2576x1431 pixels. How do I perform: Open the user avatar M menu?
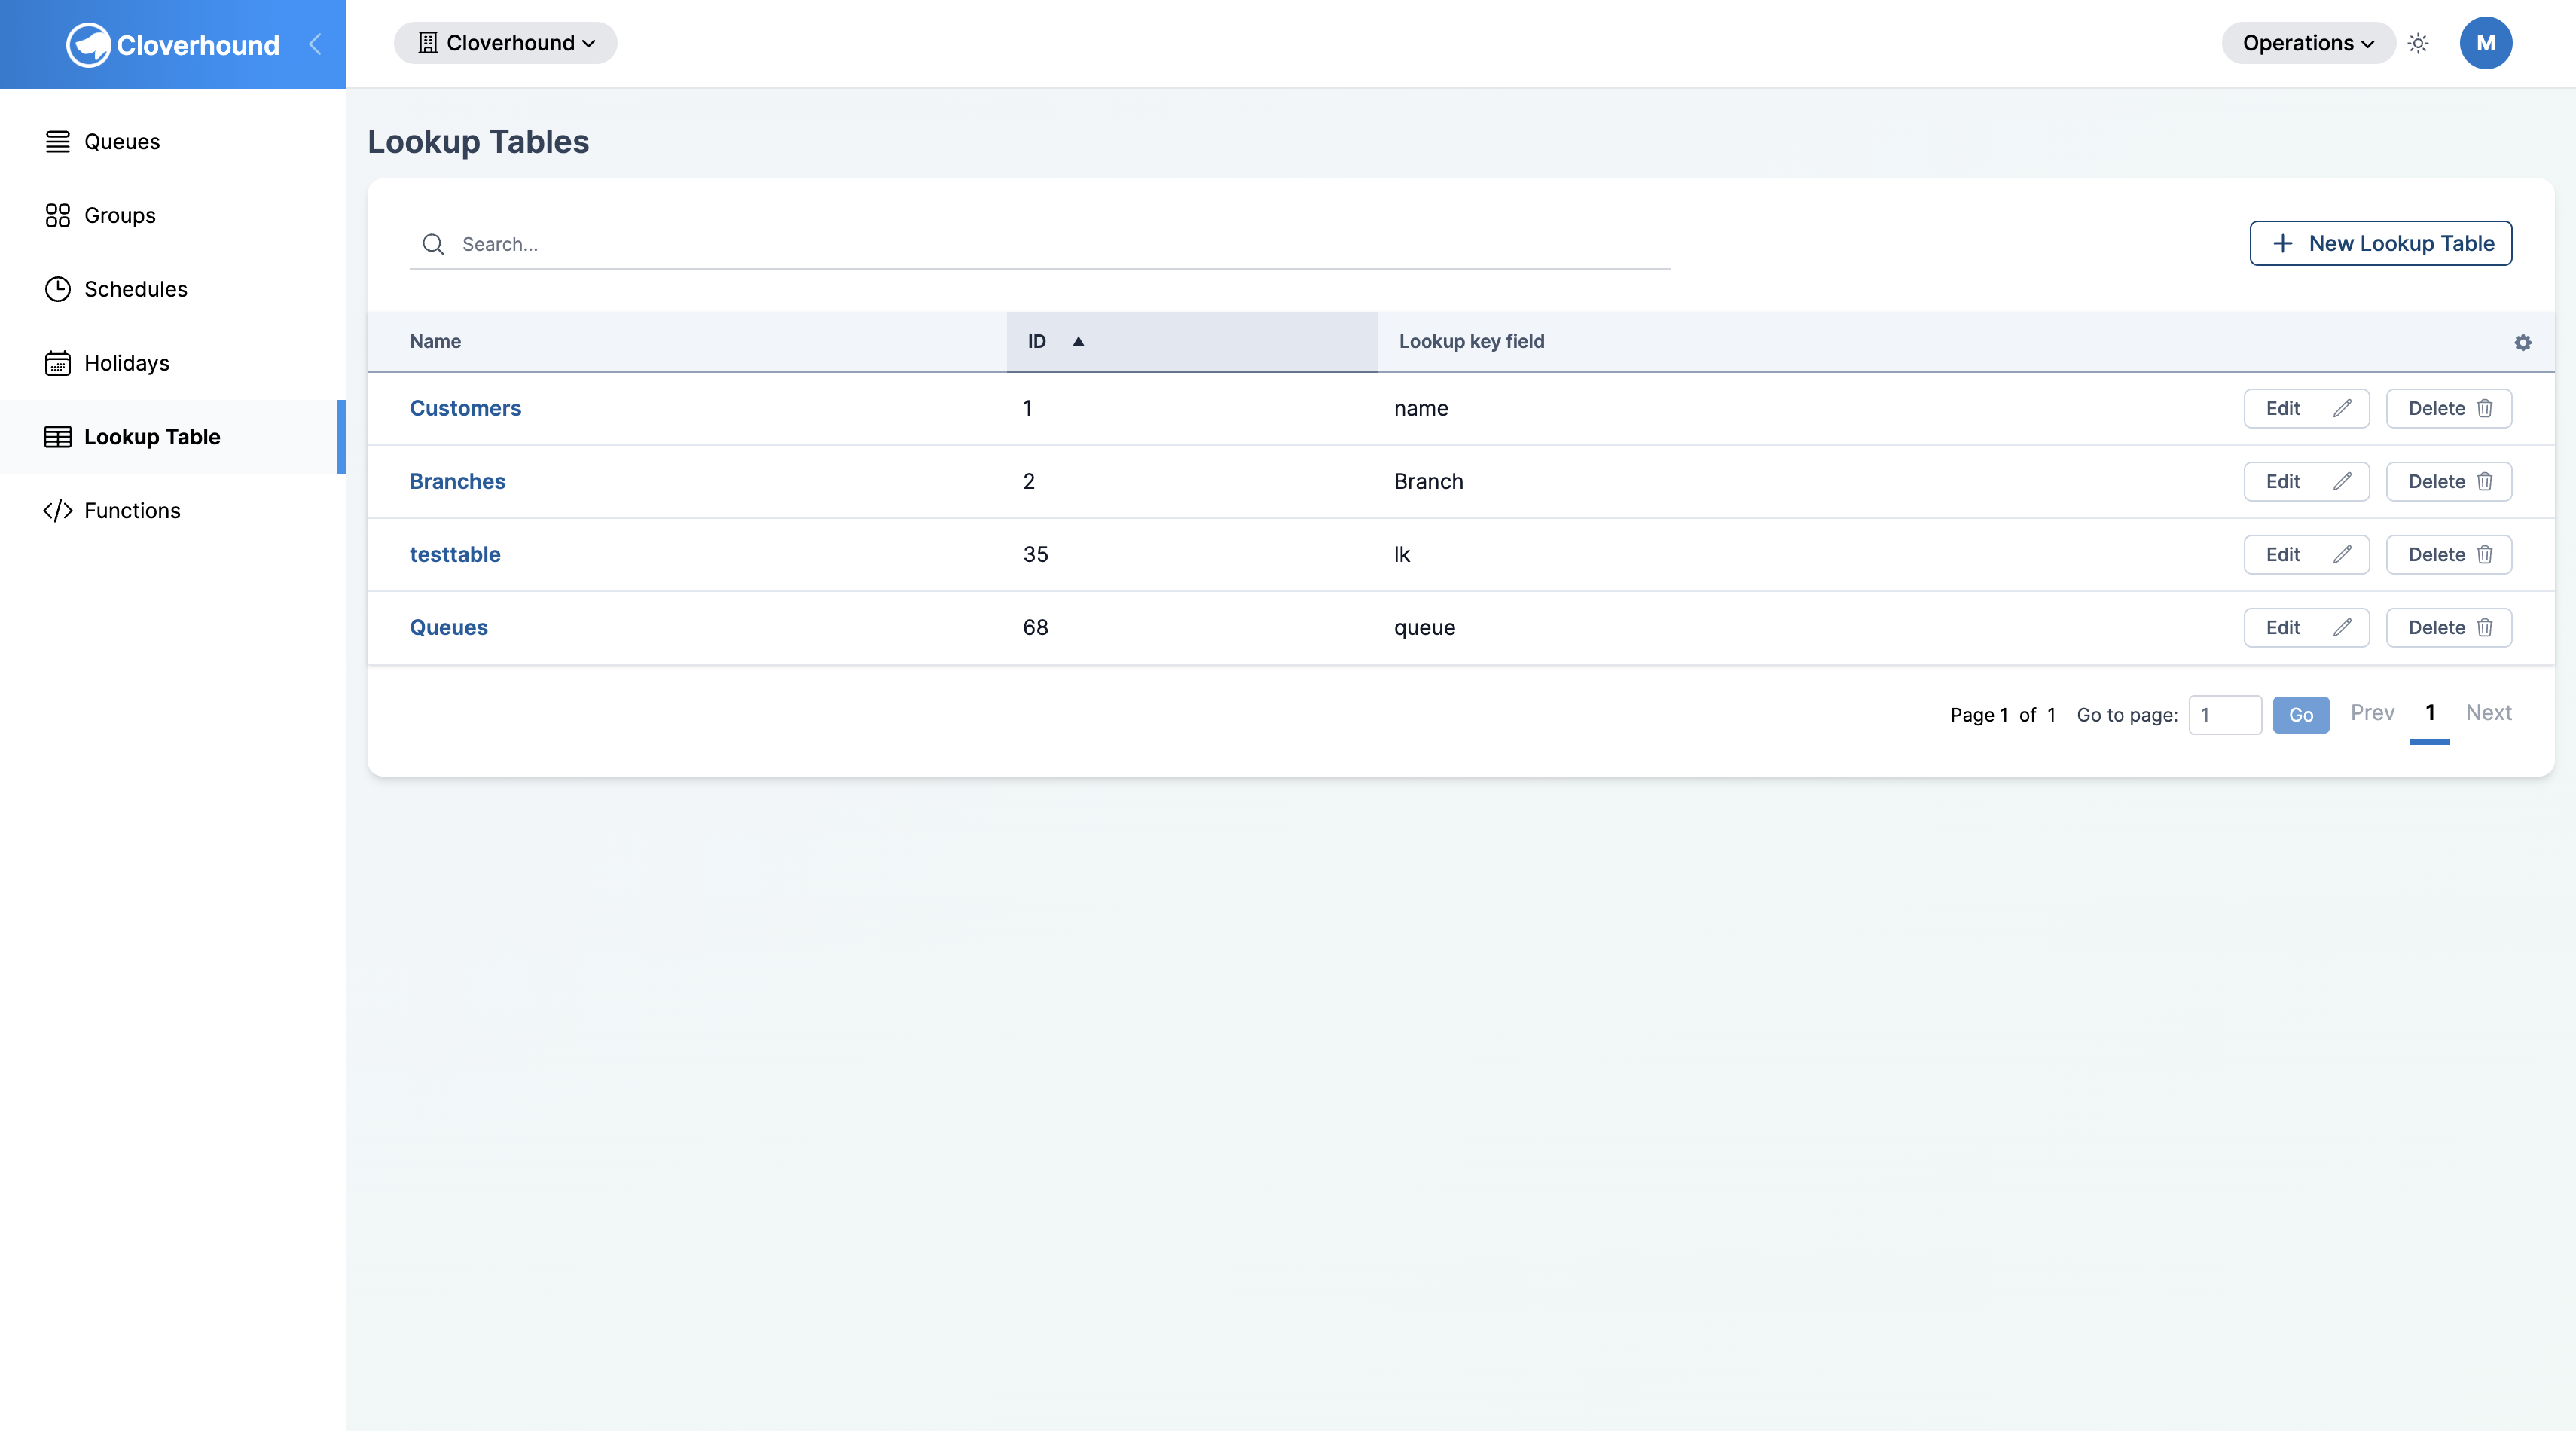[2485, 43]
